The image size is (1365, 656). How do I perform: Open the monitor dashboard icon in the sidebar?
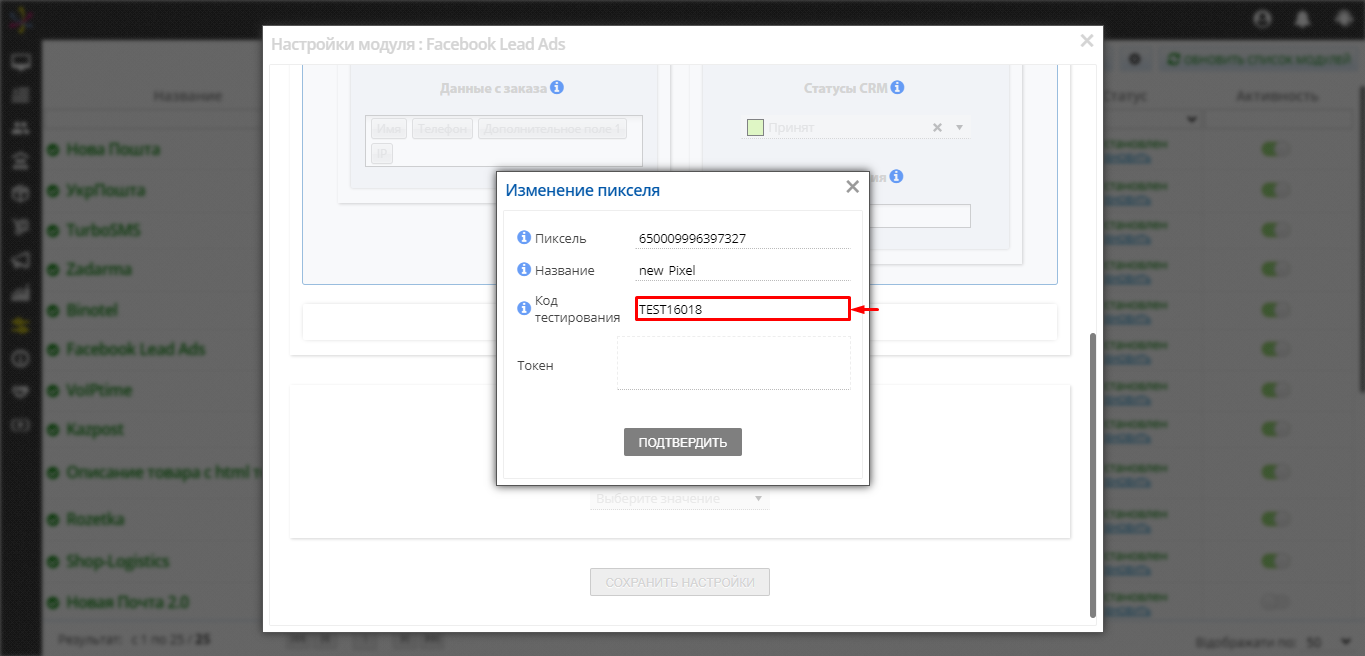(20, 63)
